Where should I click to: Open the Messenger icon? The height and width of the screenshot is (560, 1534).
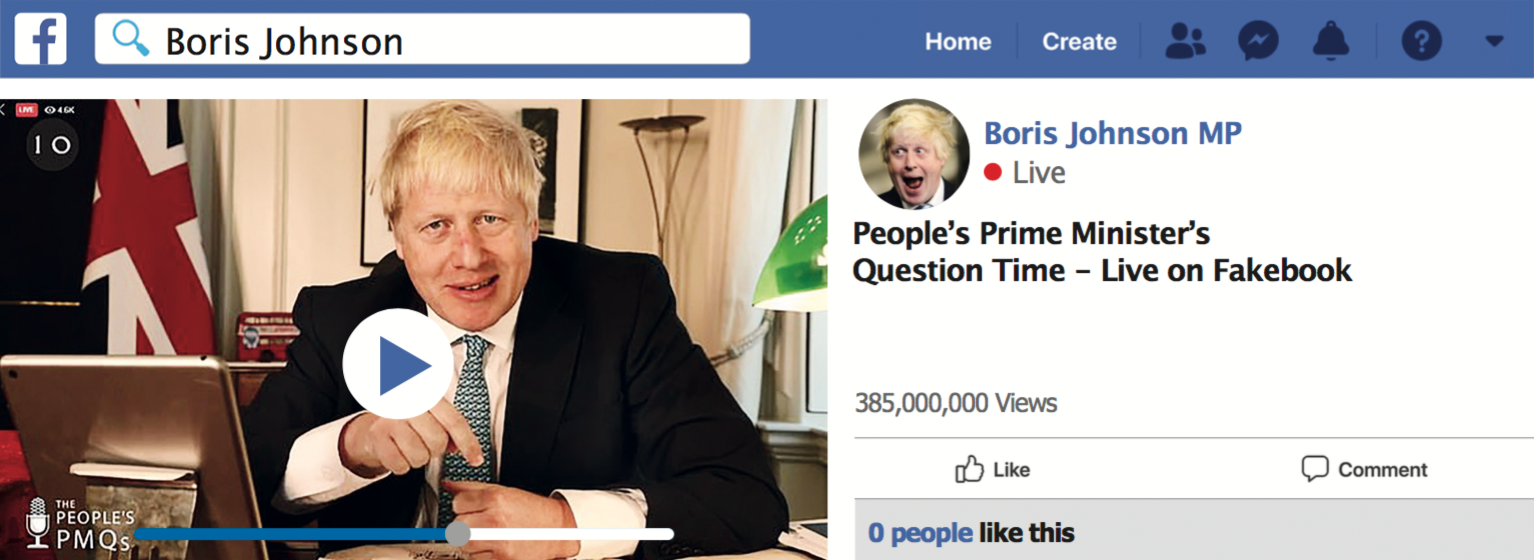pos(1258,41)
